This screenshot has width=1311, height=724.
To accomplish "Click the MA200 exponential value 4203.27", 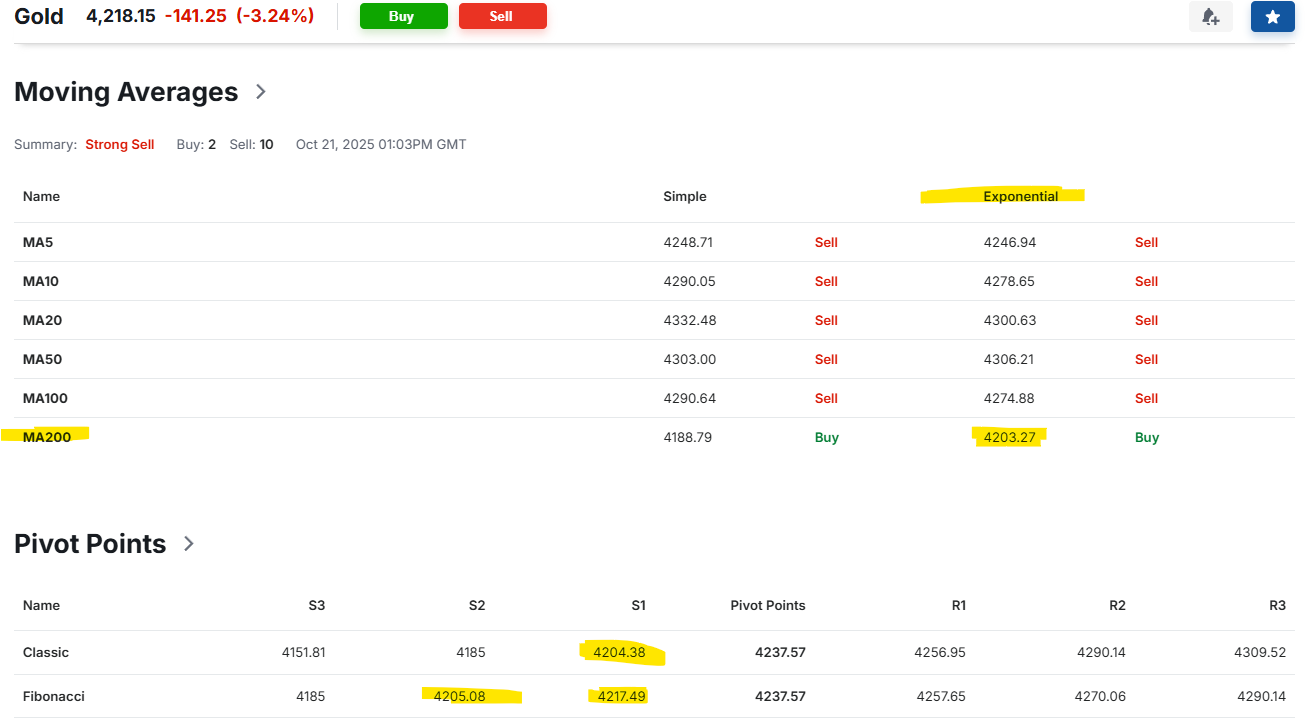I will [1009, 437].
